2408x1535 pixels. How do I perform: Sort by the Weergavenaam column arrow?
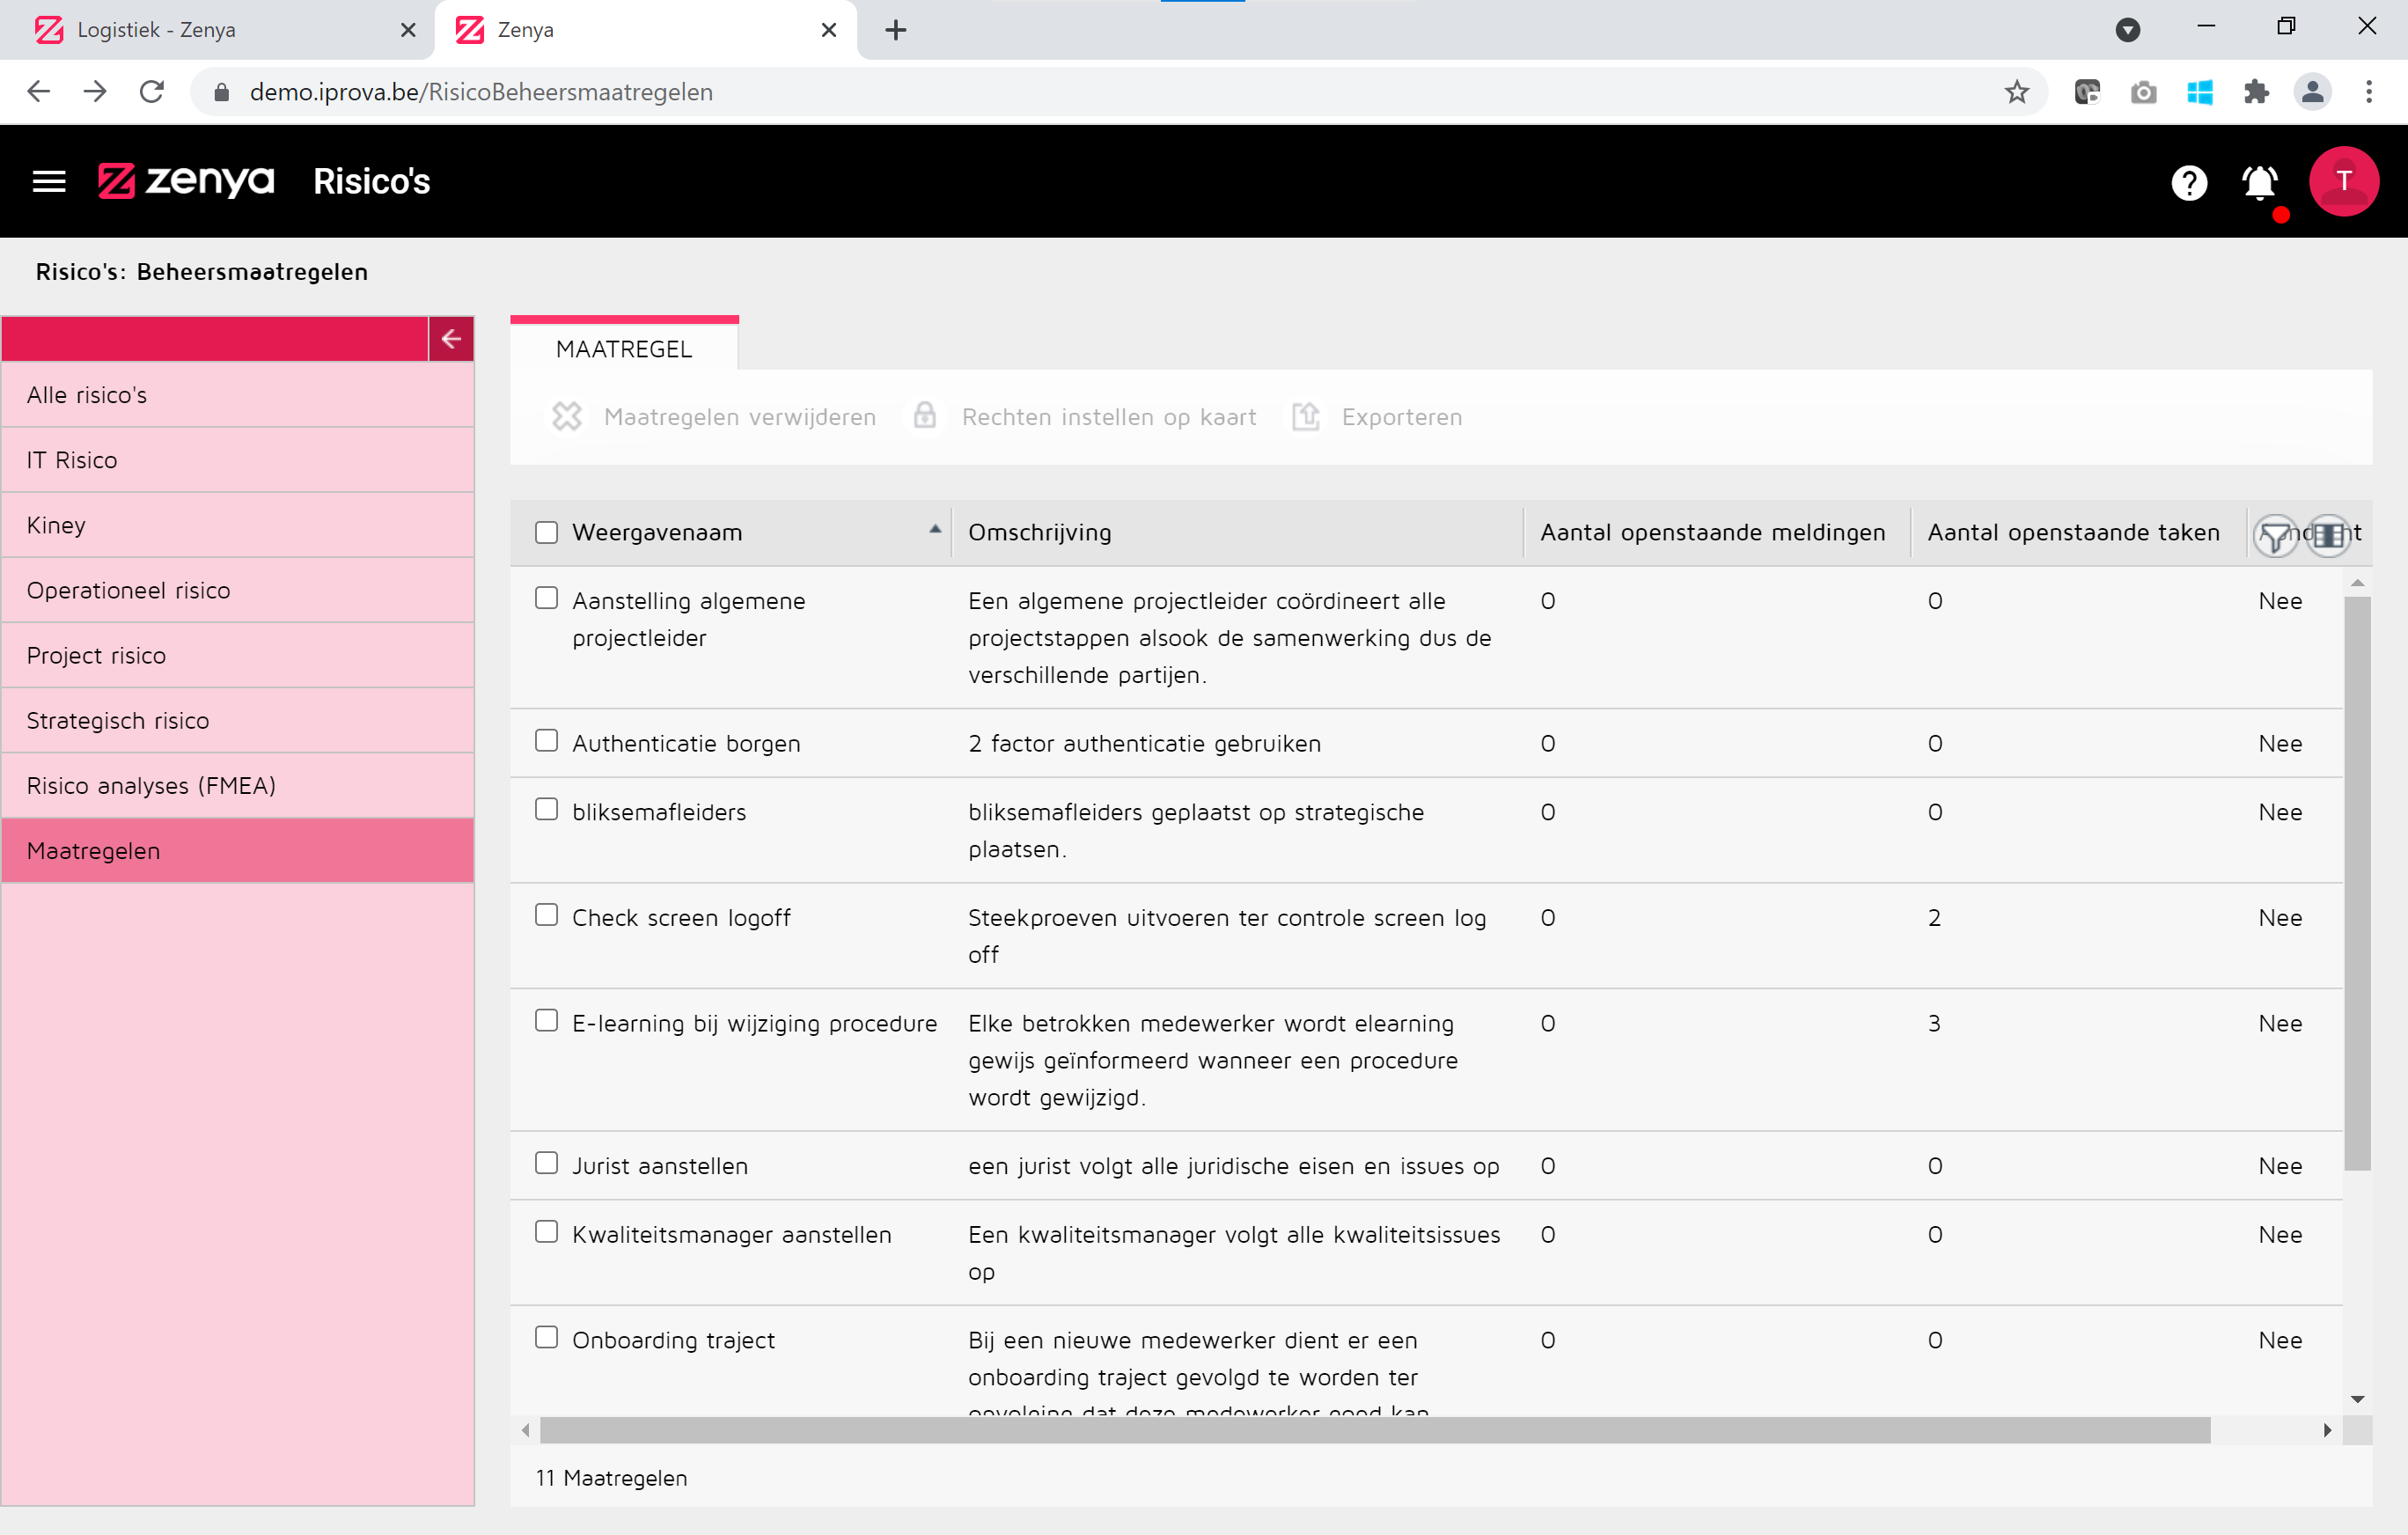click(935, 530)
